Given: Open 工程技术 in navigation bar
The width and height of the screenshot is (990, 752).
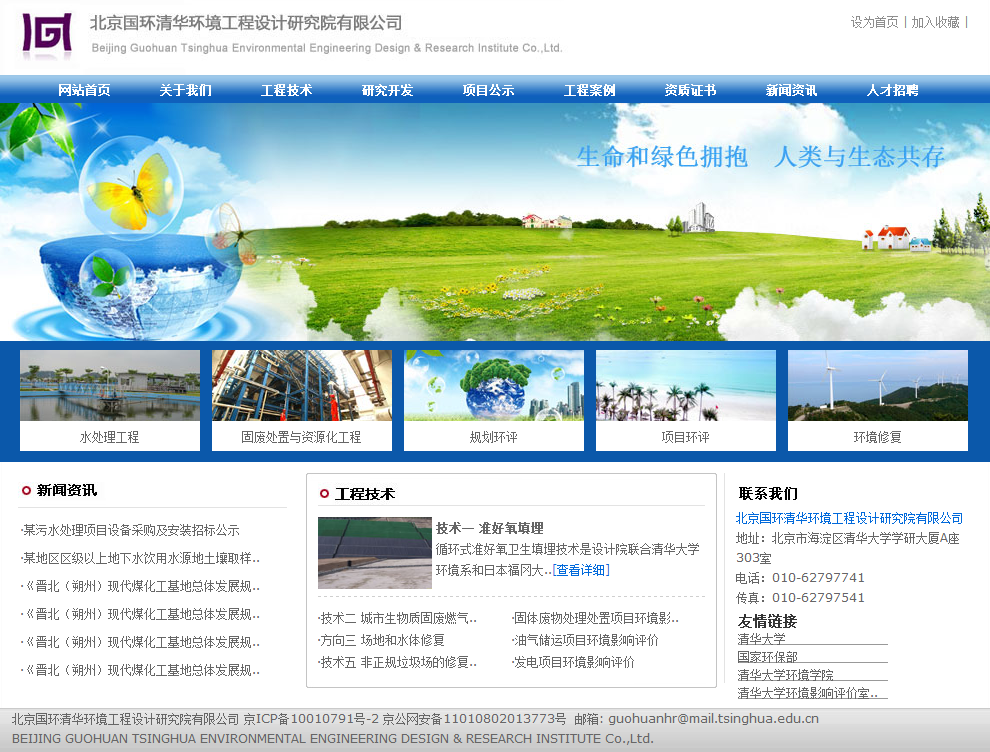Looking at the screenshot, I should [286, 90].
